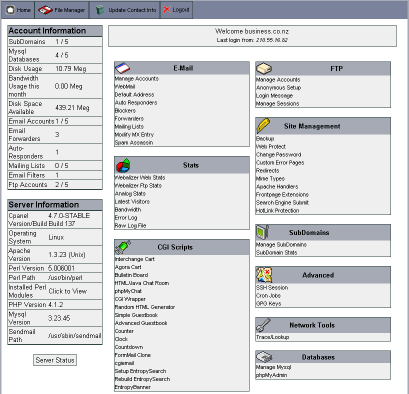Open the HotLink Protection link
409x394 pixels.
278,211
